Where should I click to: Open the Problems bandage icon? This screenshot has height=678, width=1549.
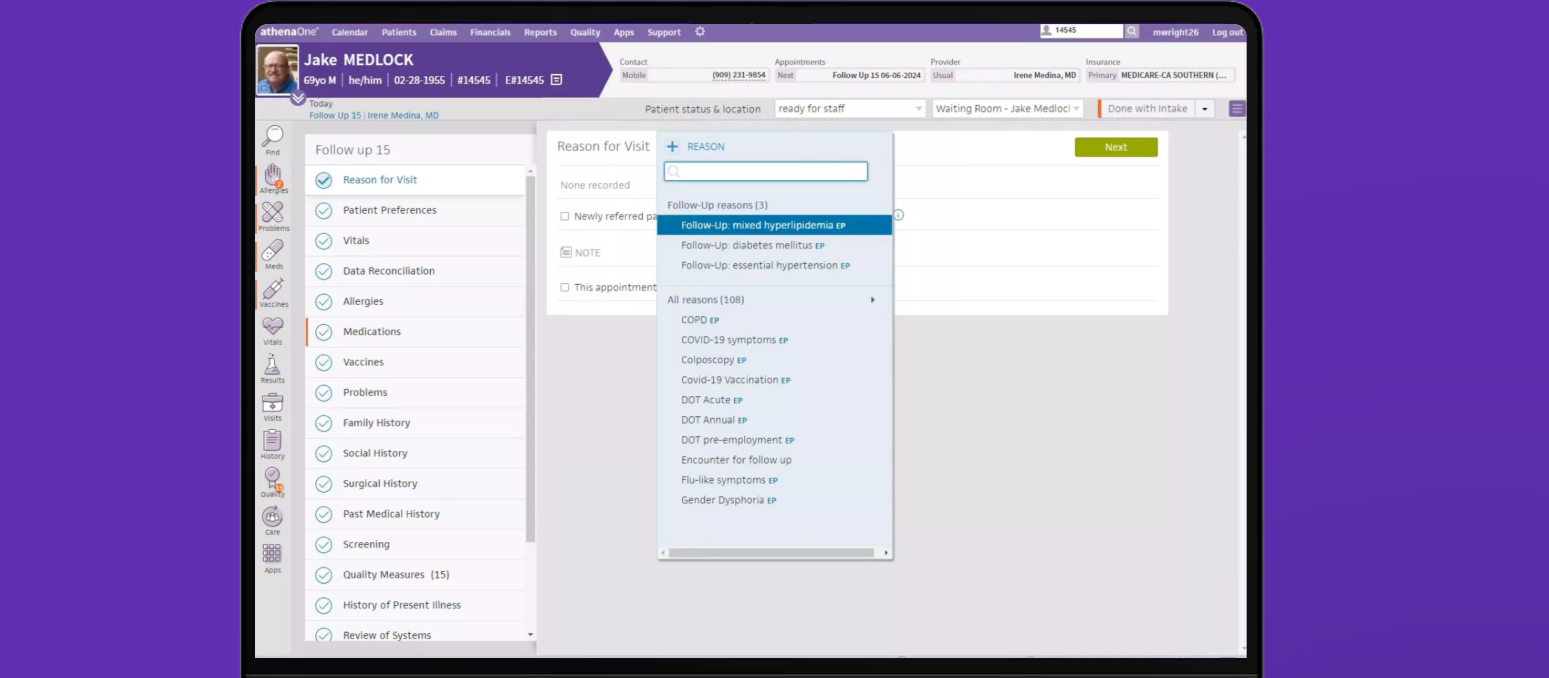click(x=272, y=214)
